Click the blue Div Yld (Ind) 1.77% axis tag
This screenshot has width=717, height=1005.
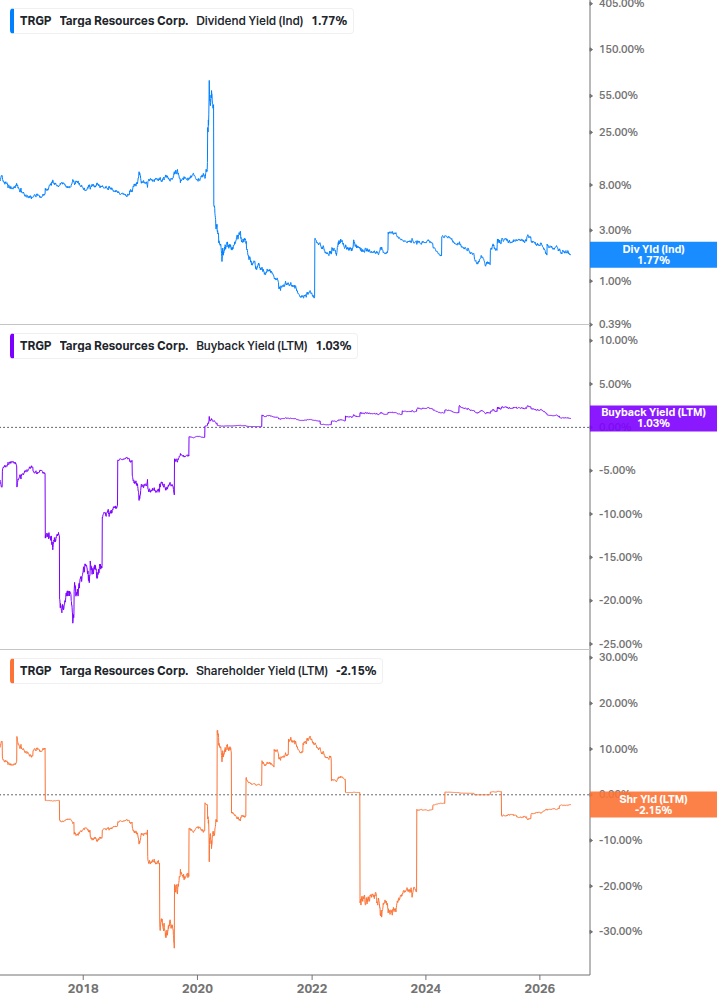tap(653, 254)
